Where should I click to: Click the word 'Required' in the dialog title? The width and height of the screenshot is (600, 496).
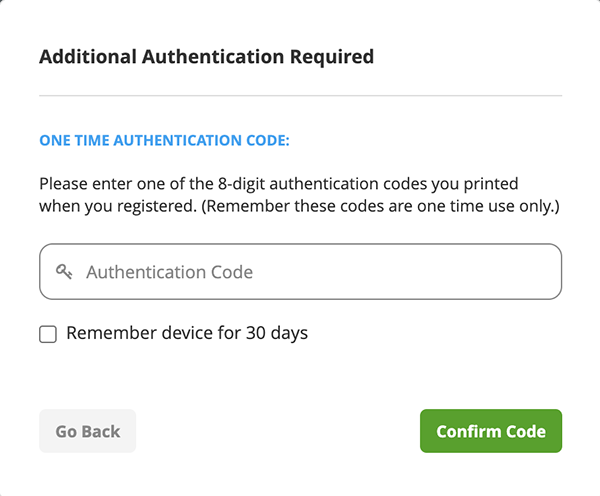click(329, 57)
